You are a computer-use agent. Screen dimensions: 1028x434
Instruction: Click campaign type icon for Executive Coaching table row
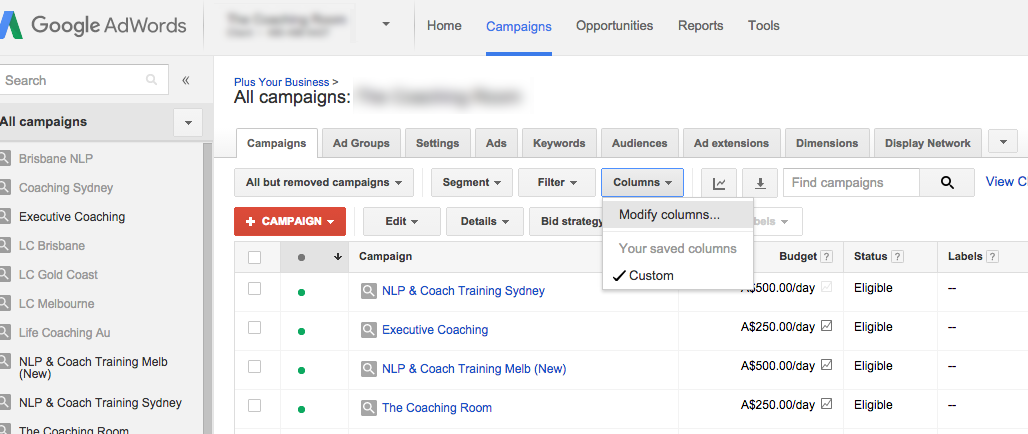pyautogui.click(x=368, y=330)
